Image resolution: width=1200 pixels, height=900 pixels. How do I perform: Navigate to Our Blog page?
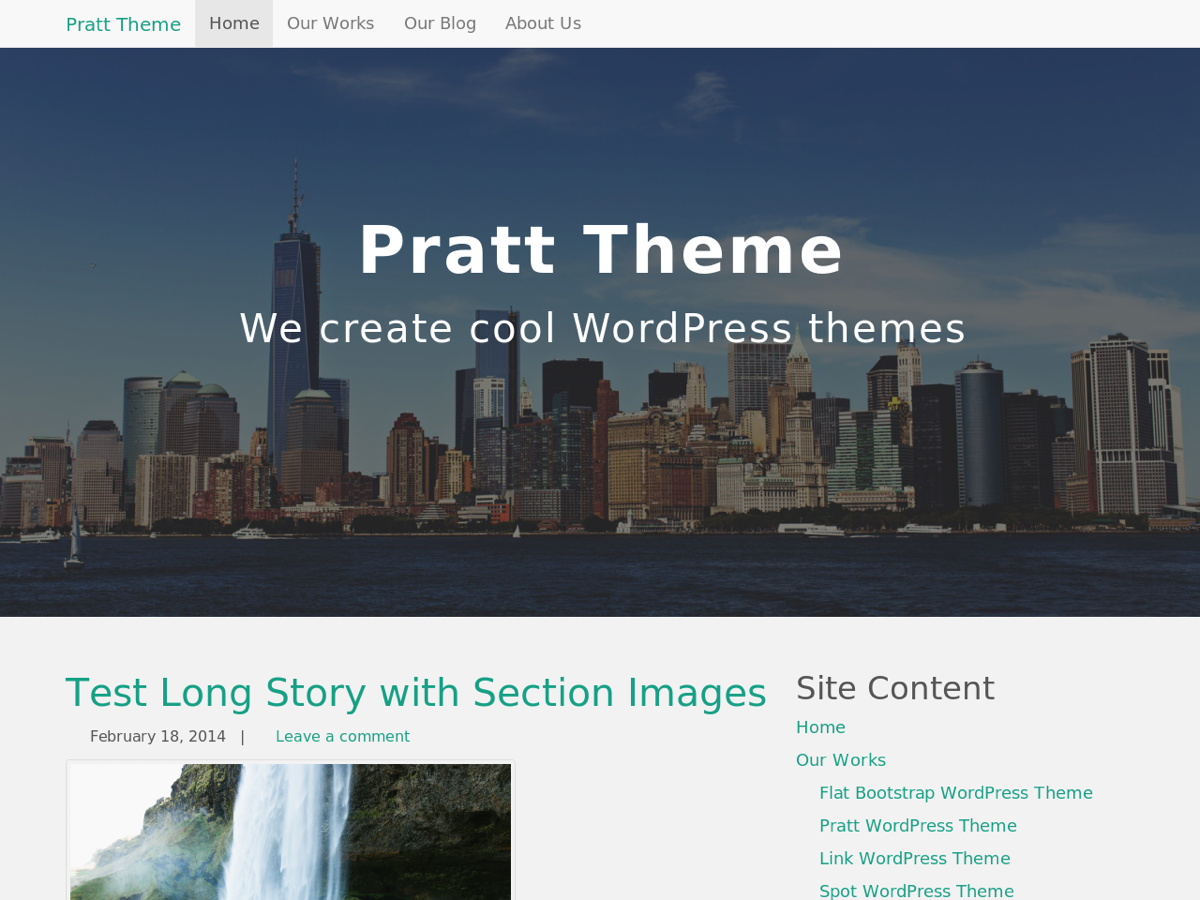440,22
